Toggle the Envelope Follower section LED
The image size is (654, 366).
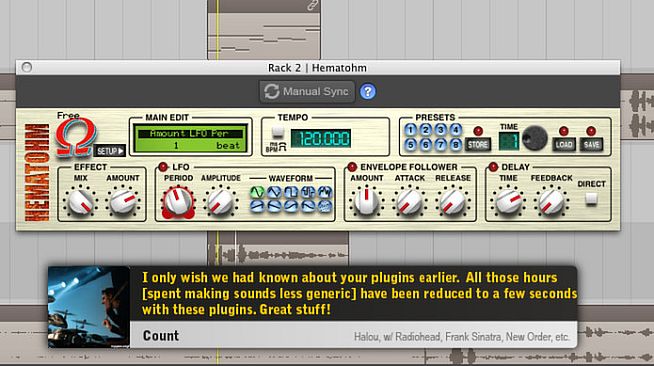coord(352,167)
